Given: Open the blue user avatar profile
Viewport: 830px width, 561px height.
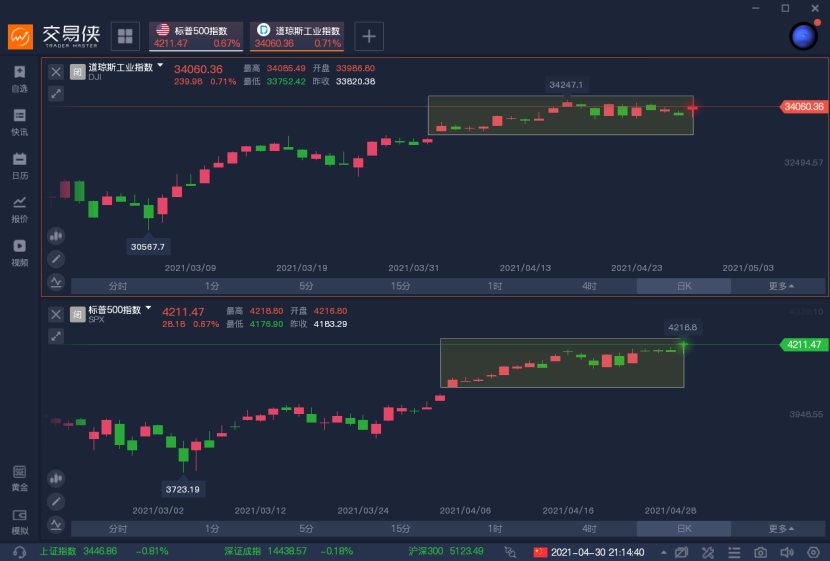Looking at the screenshot, I should 804,37.
